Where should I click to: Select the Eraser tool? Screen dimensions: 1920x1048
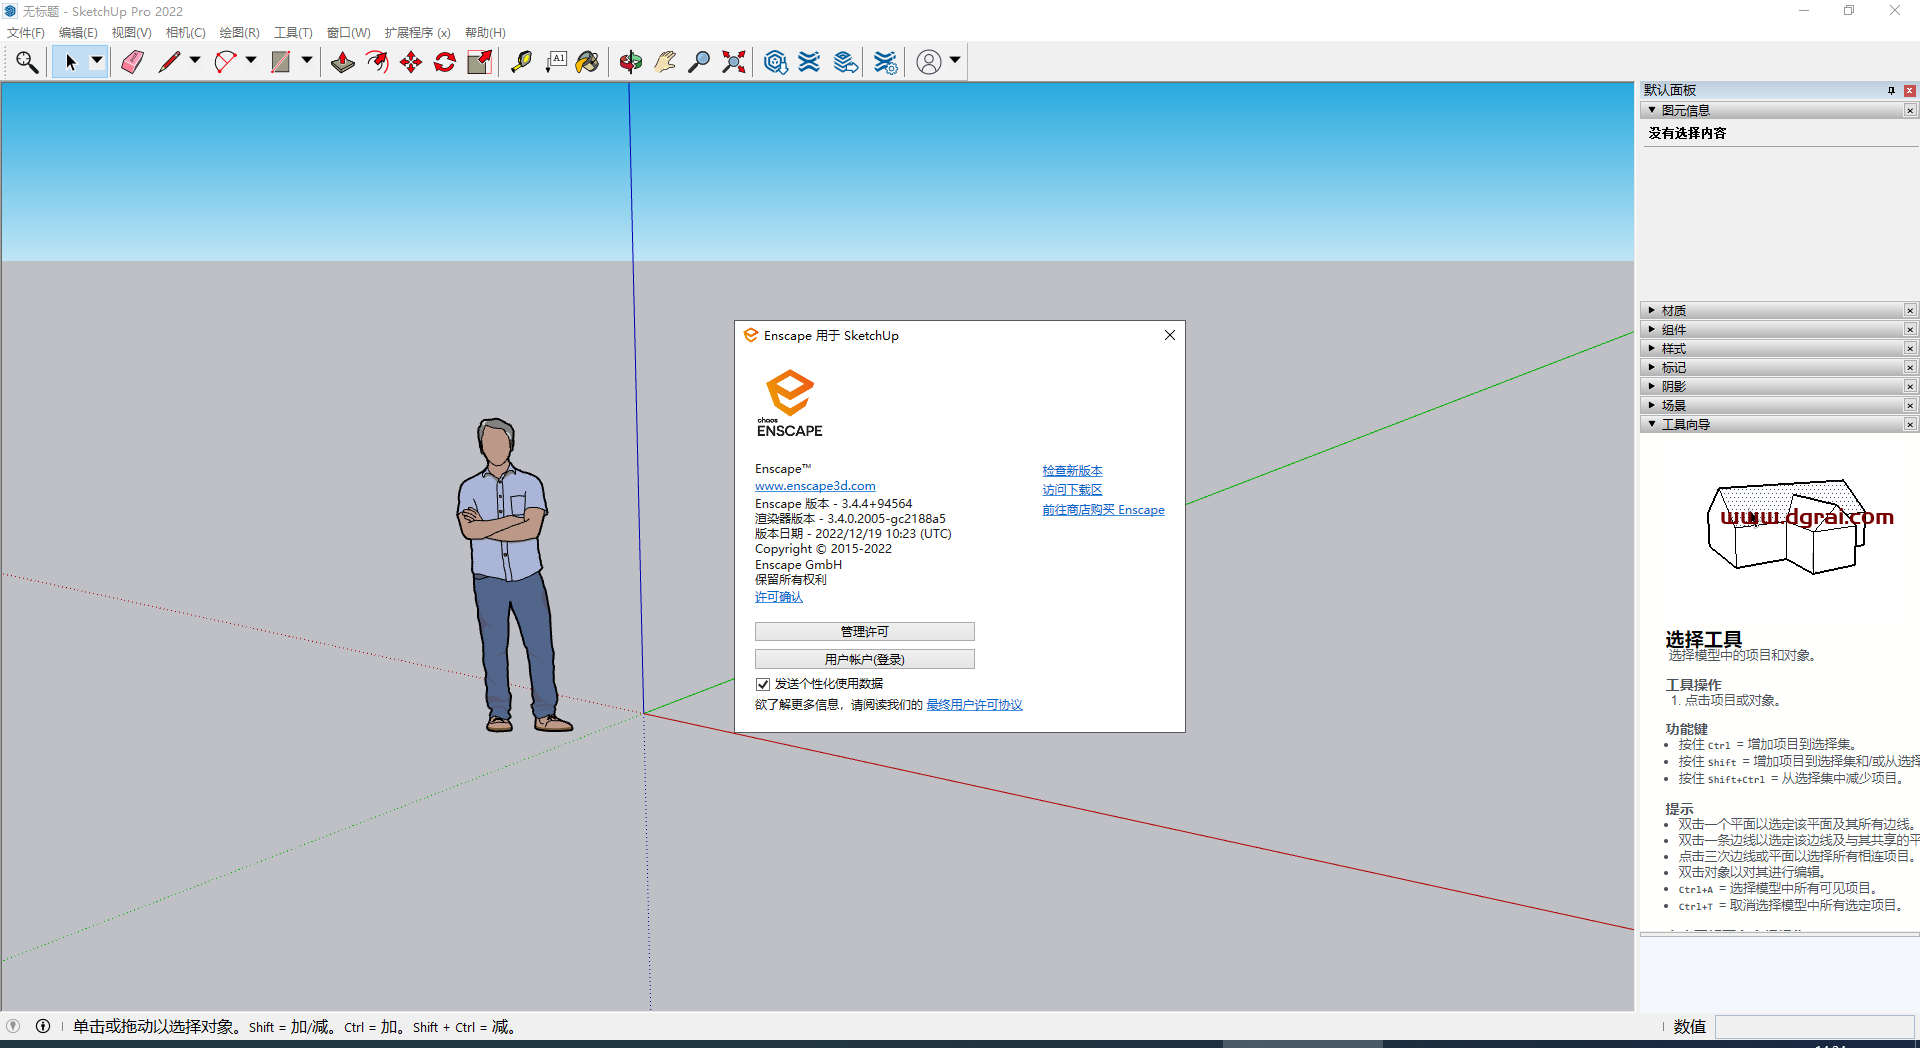(131, 61)
